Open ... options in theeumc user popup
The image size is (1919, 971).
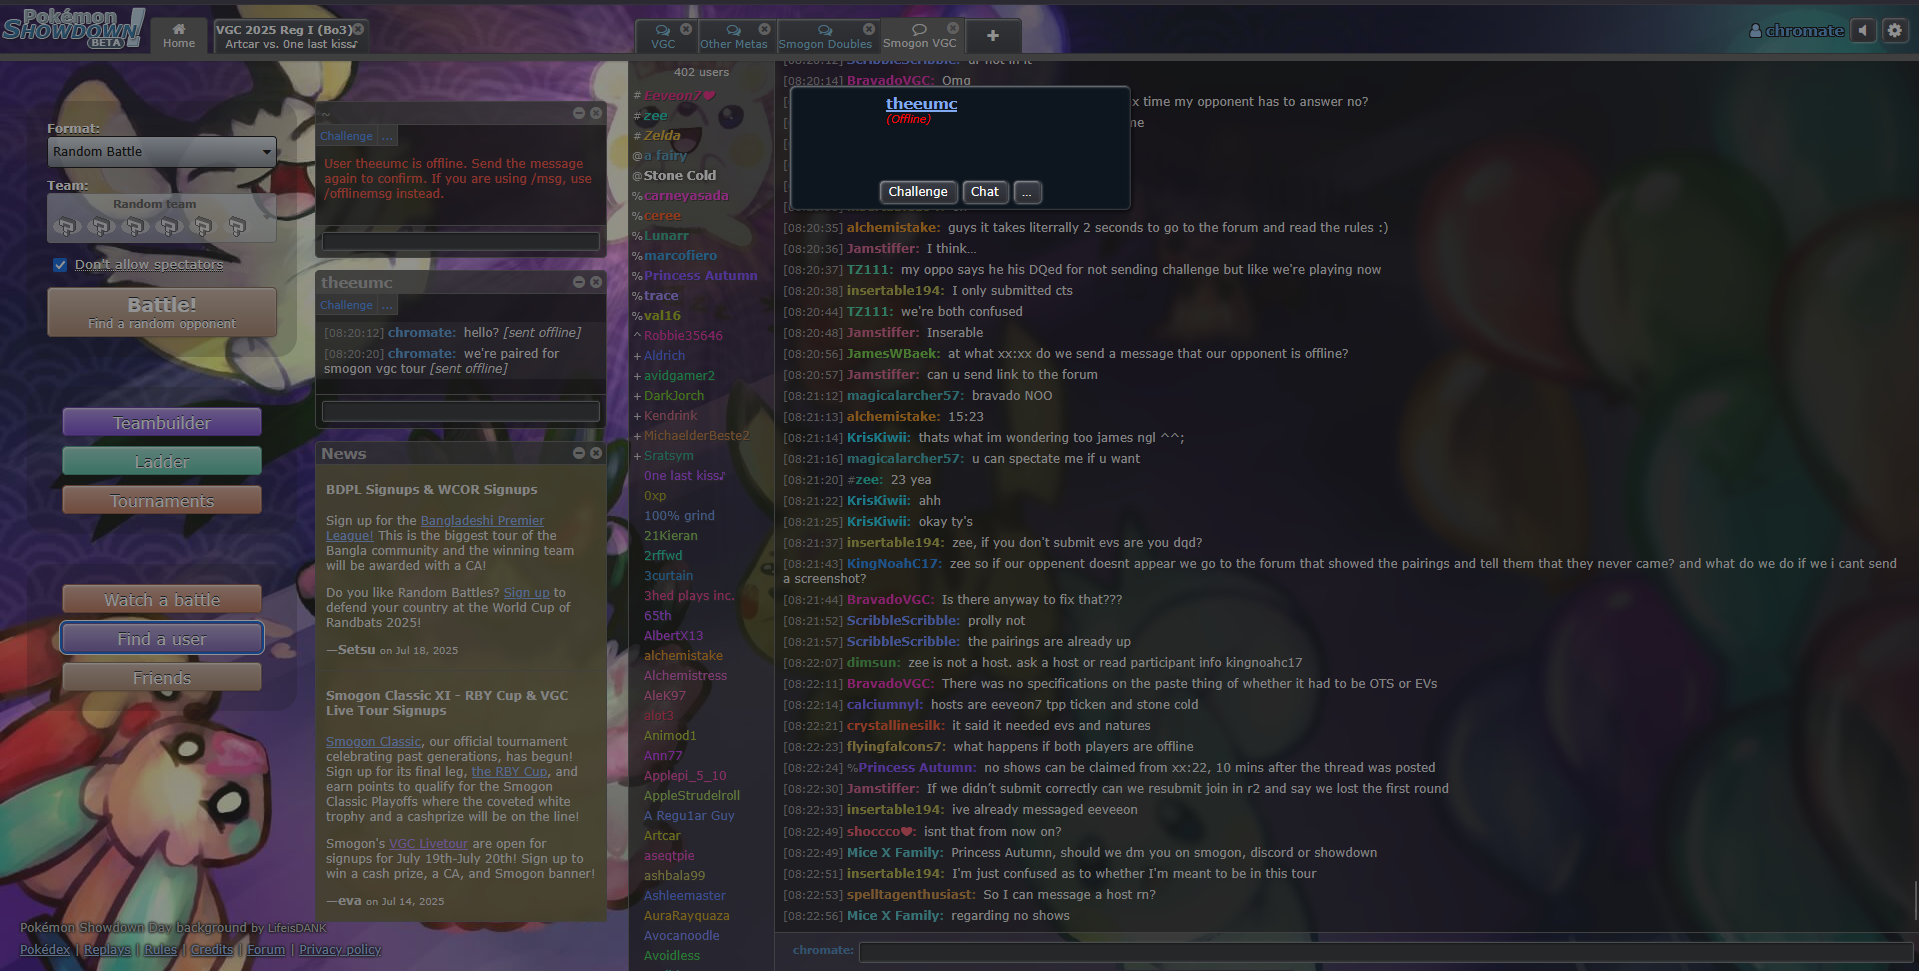coord(1027,192)
